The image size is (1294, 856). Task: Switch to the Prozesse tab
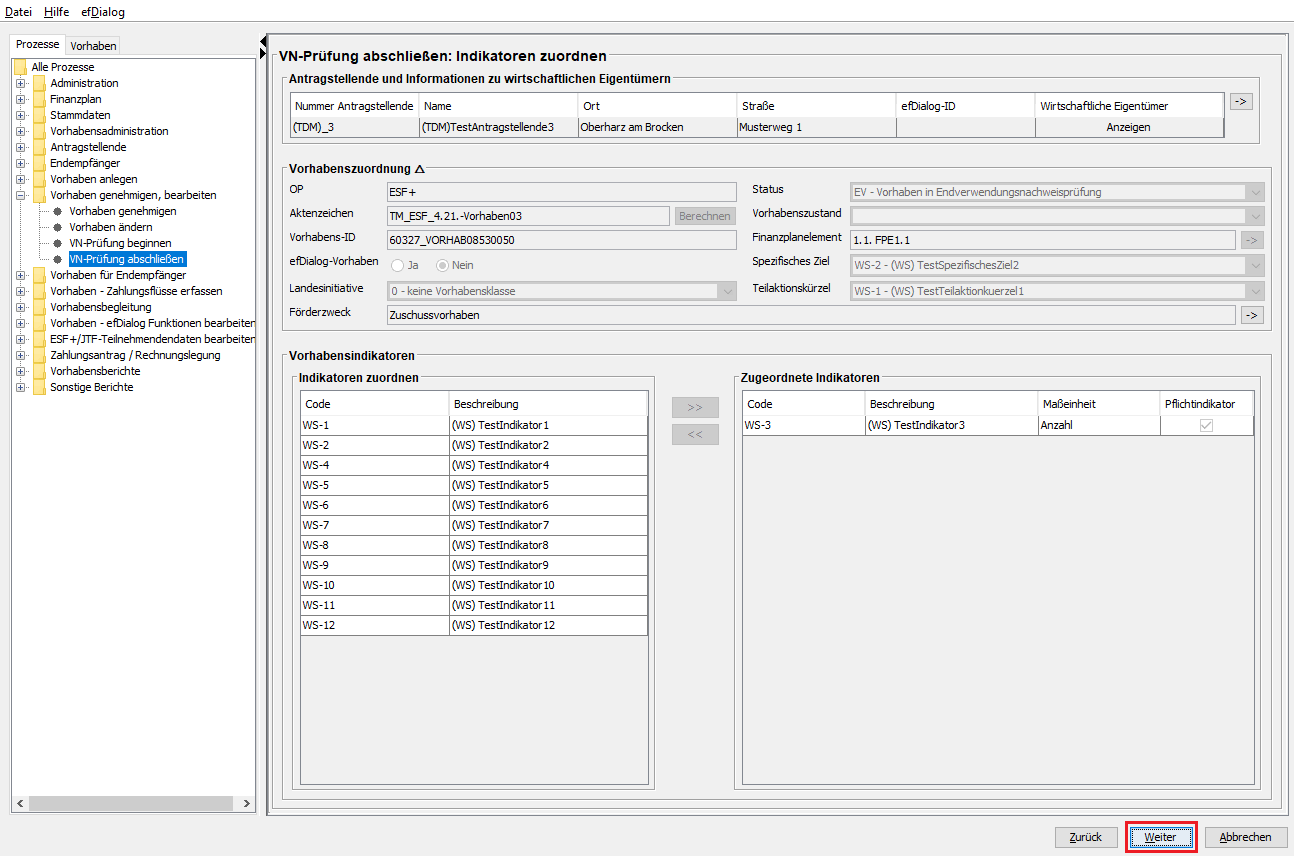(x=38, y=45)
